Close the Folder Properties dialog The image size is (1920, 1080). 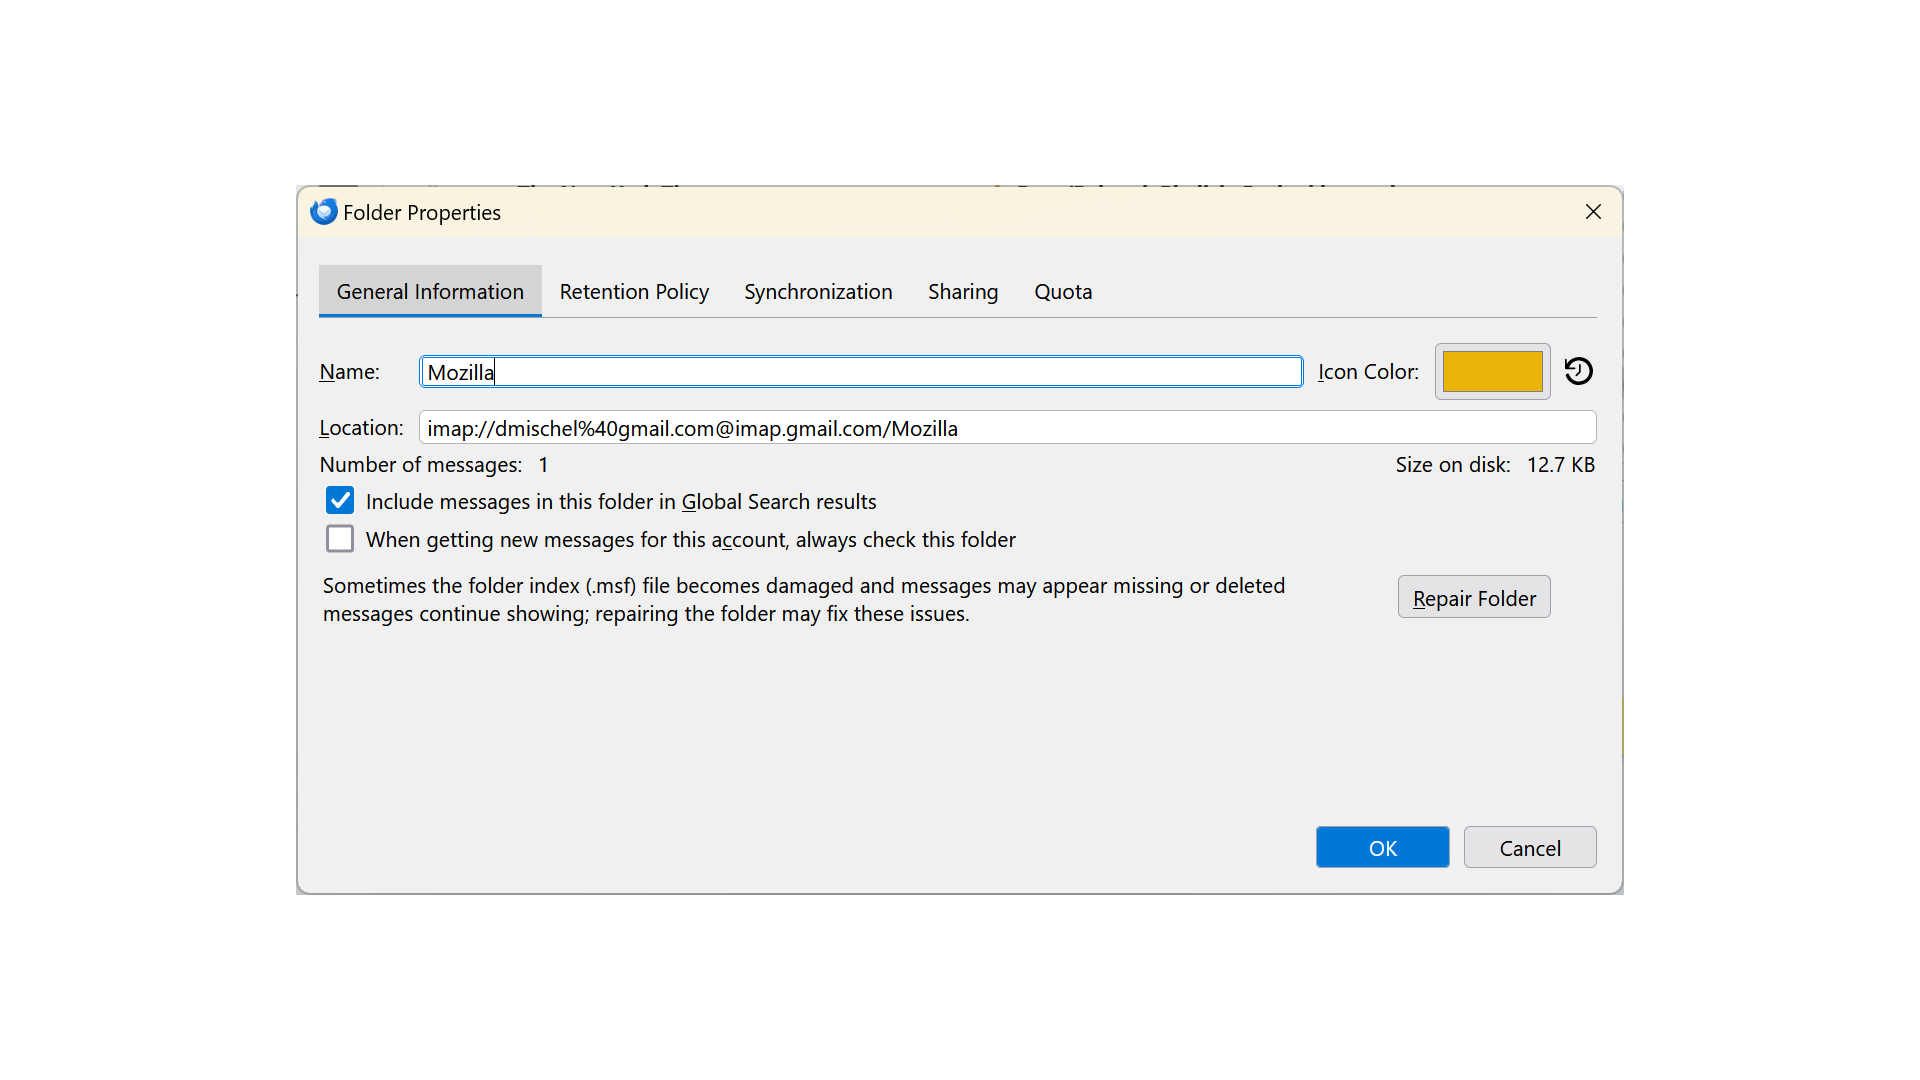tap(1593, 212)
